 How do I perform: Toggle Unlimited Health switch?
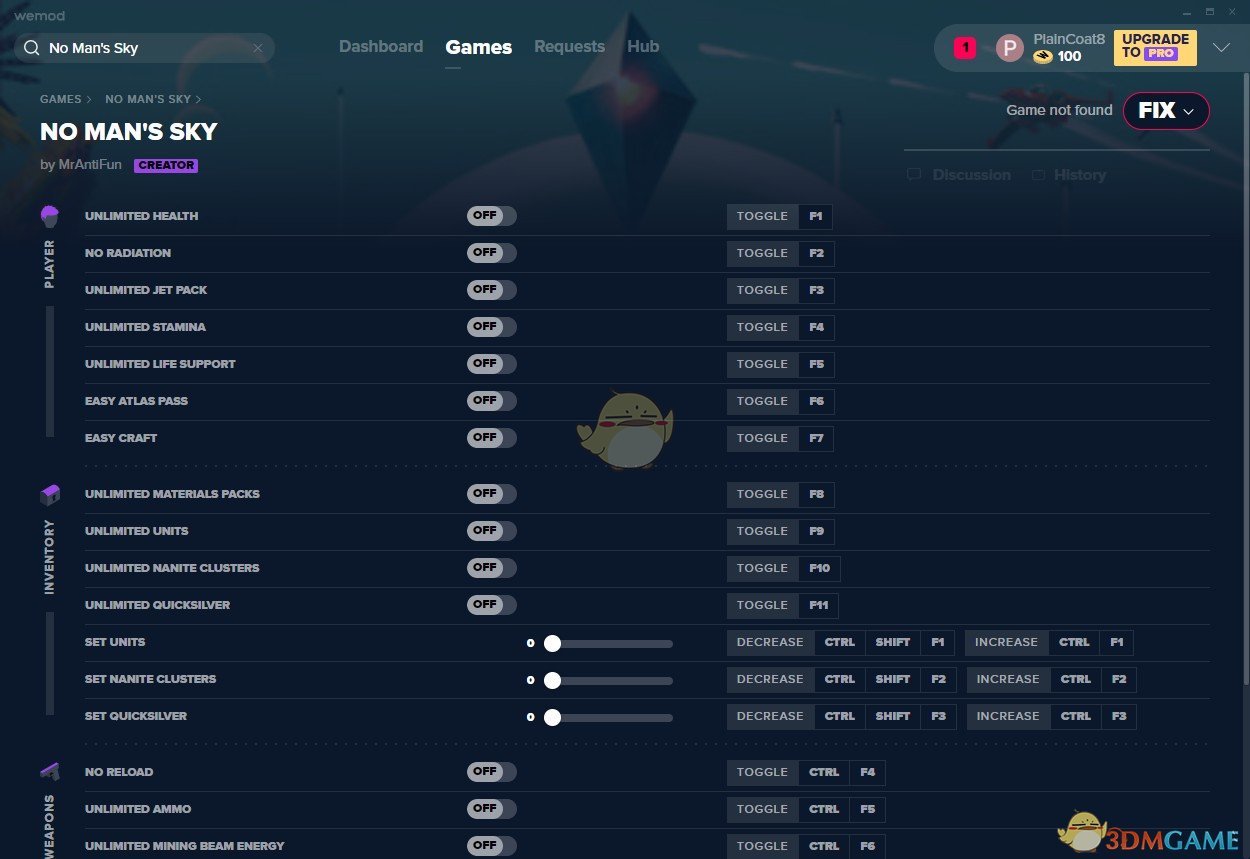tap(492, 216)
